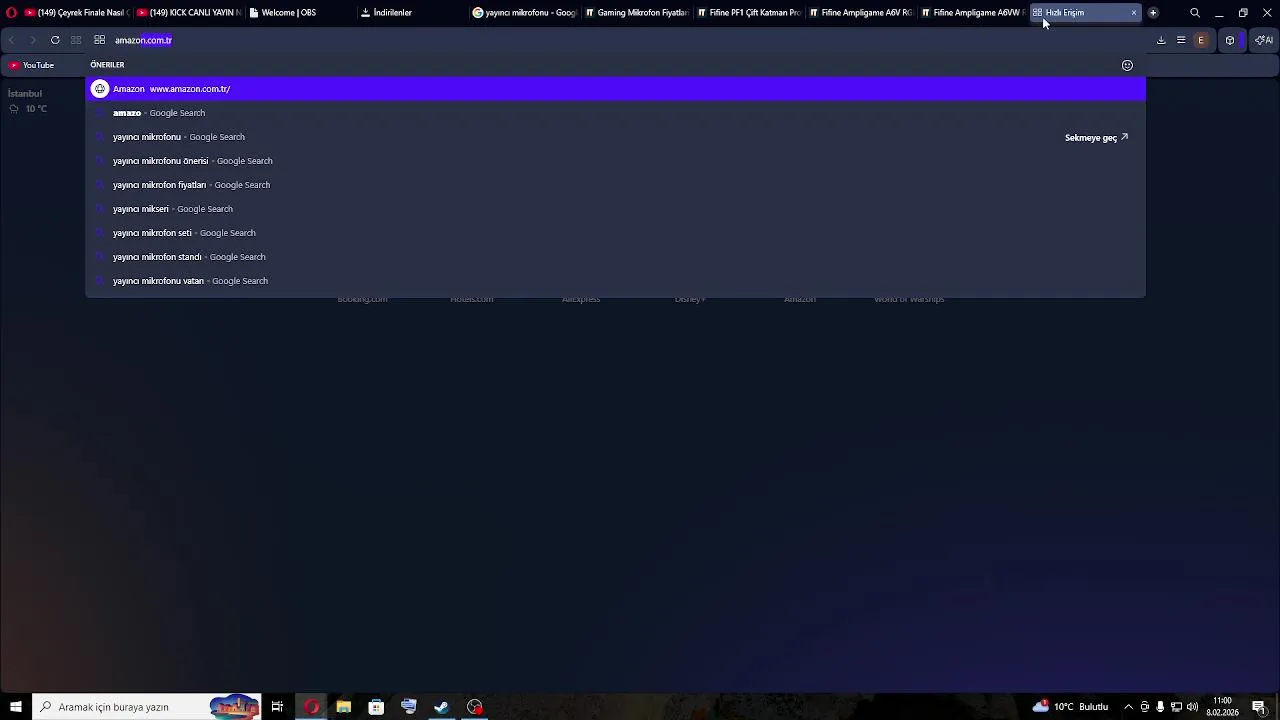
Task: Select 'yayıncı mikrofonu vatan' suggestion
Action: (x=615, y=281)
